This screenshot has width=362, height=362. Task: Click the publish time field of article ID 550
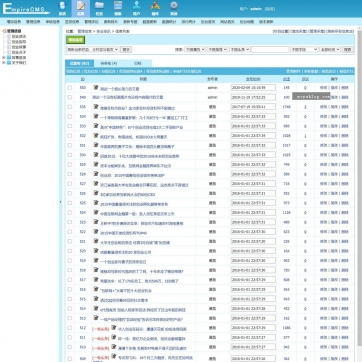point(253,88)
